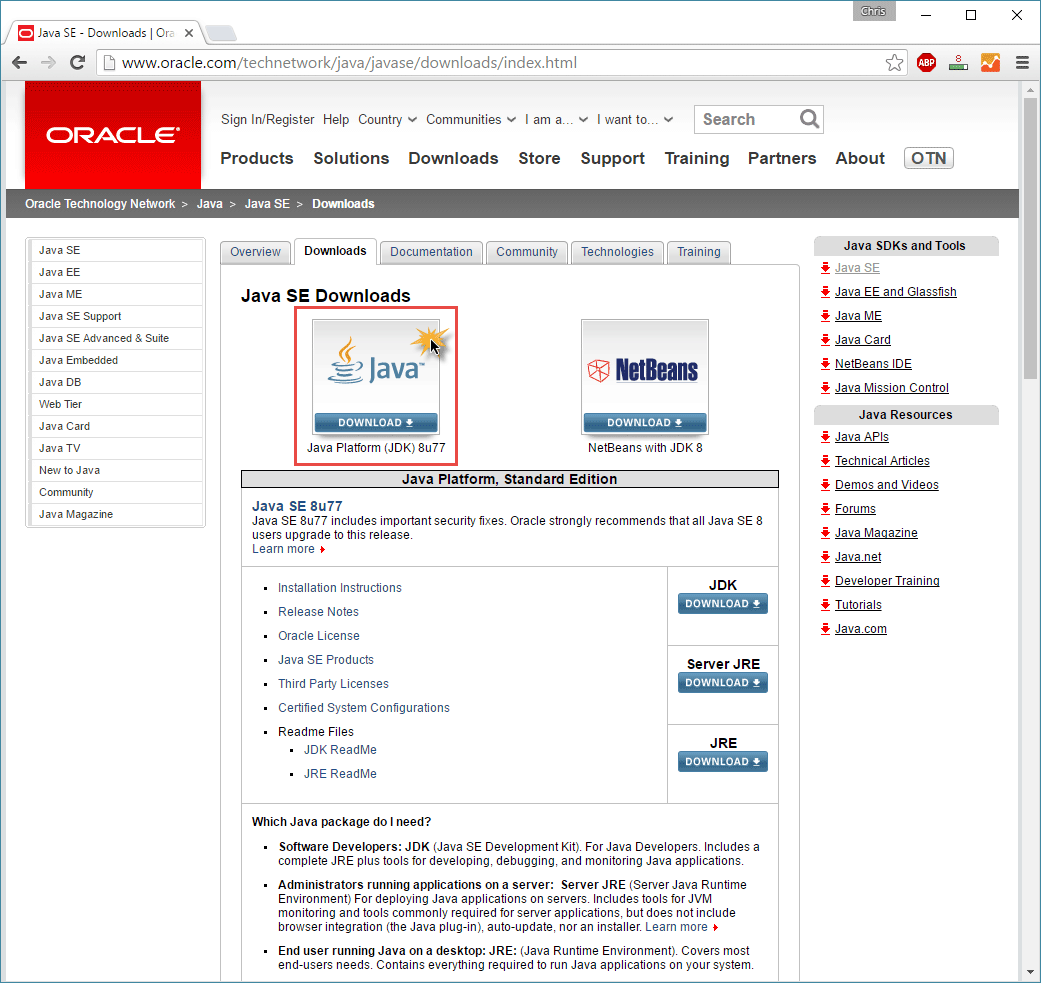Go back using the browser back arrow
This screenshot has width=1041, height=983.
[20, 62]
